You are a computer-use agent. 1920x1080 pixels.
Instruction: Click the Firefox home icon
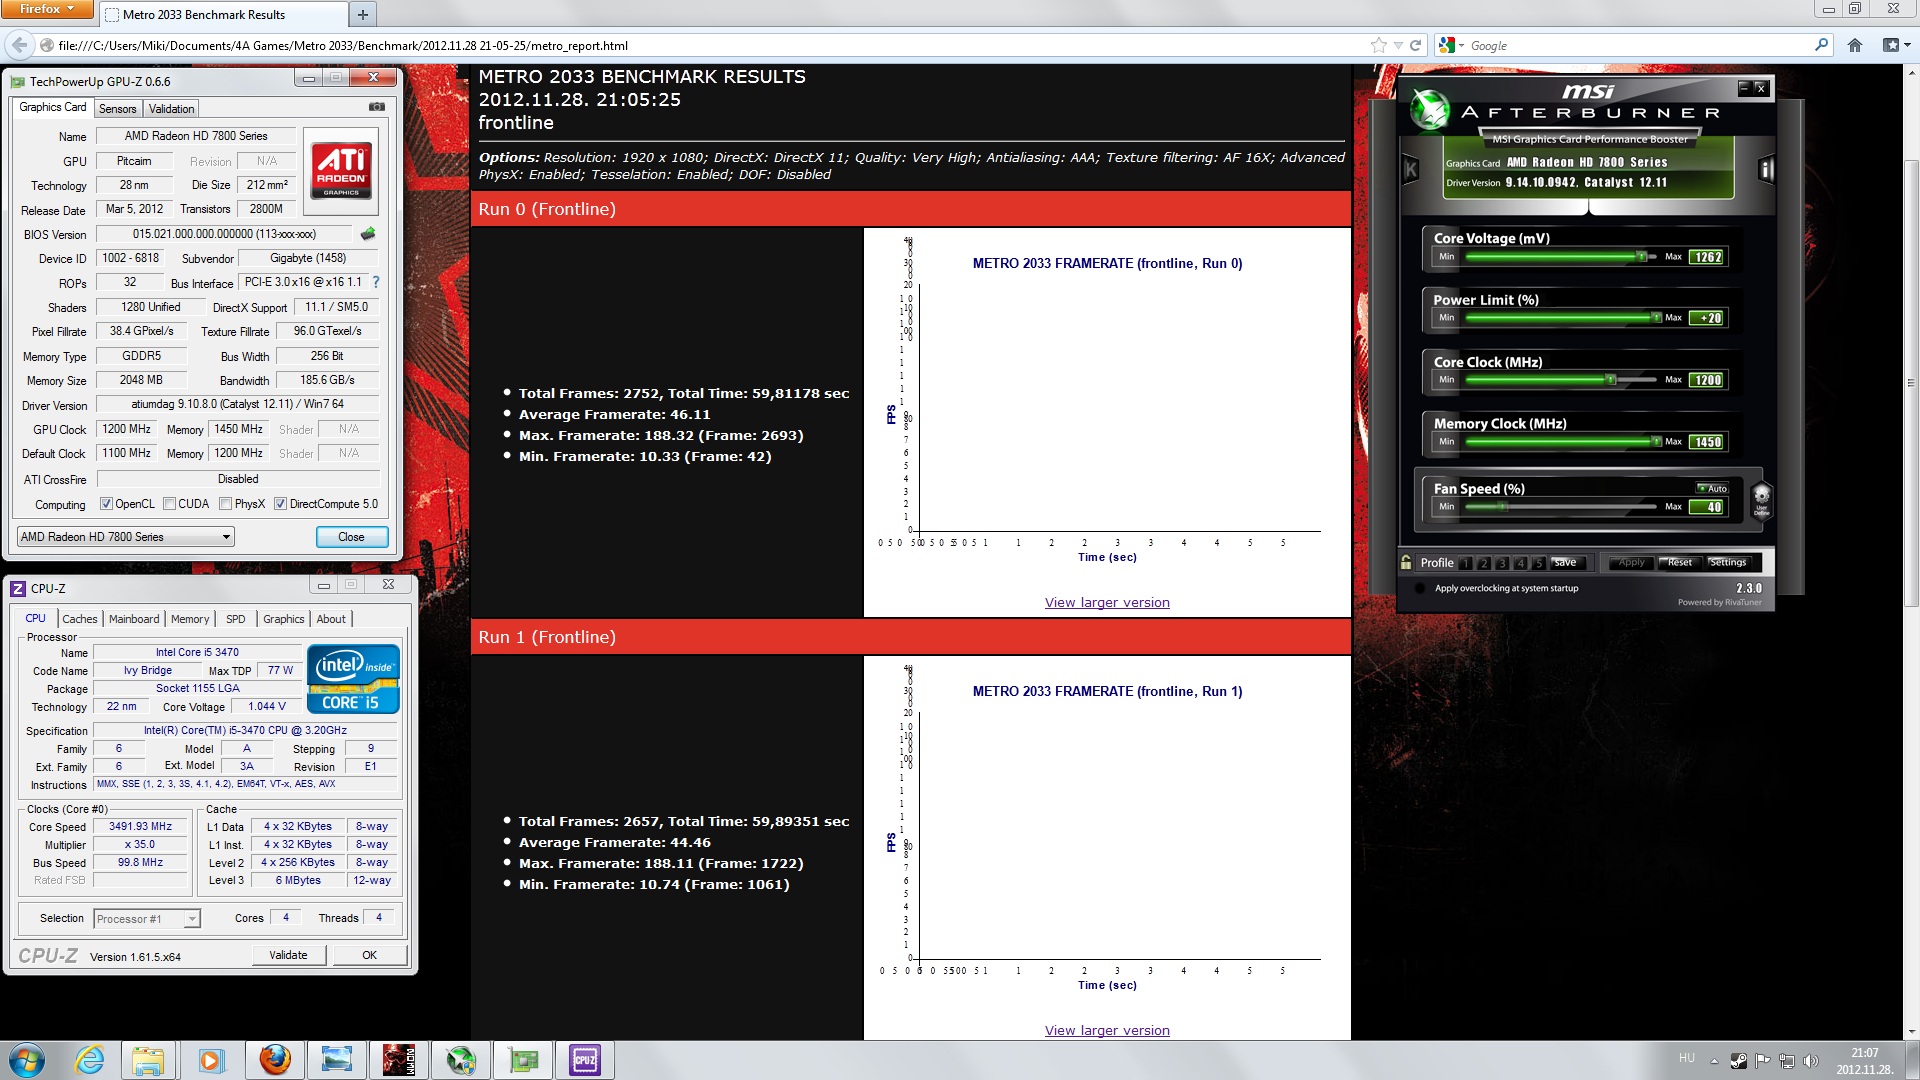pos(1855,45)
